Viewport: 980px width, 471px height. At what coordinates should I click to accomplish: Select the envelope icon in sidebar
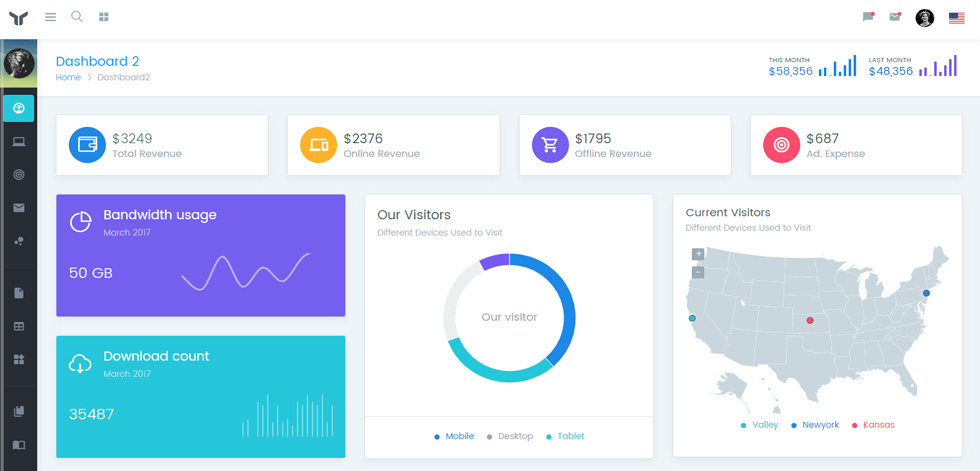19,208
